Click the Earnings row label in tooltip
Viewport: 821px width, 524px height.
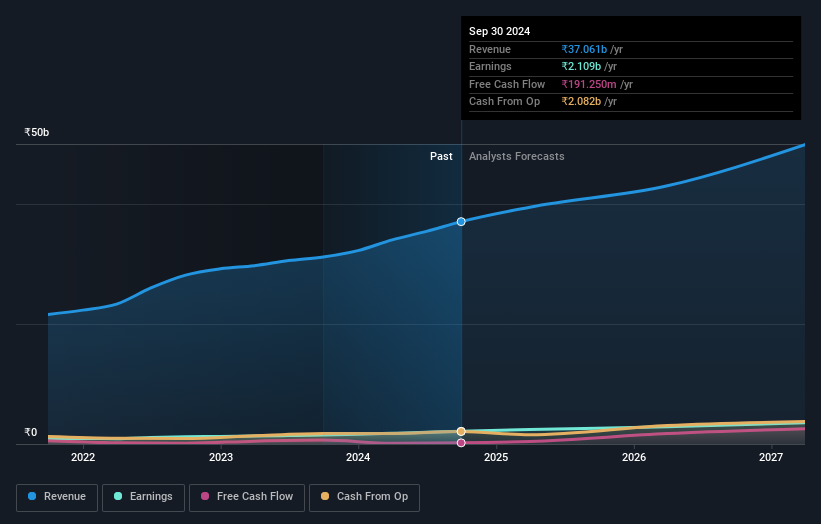point(490,66)
